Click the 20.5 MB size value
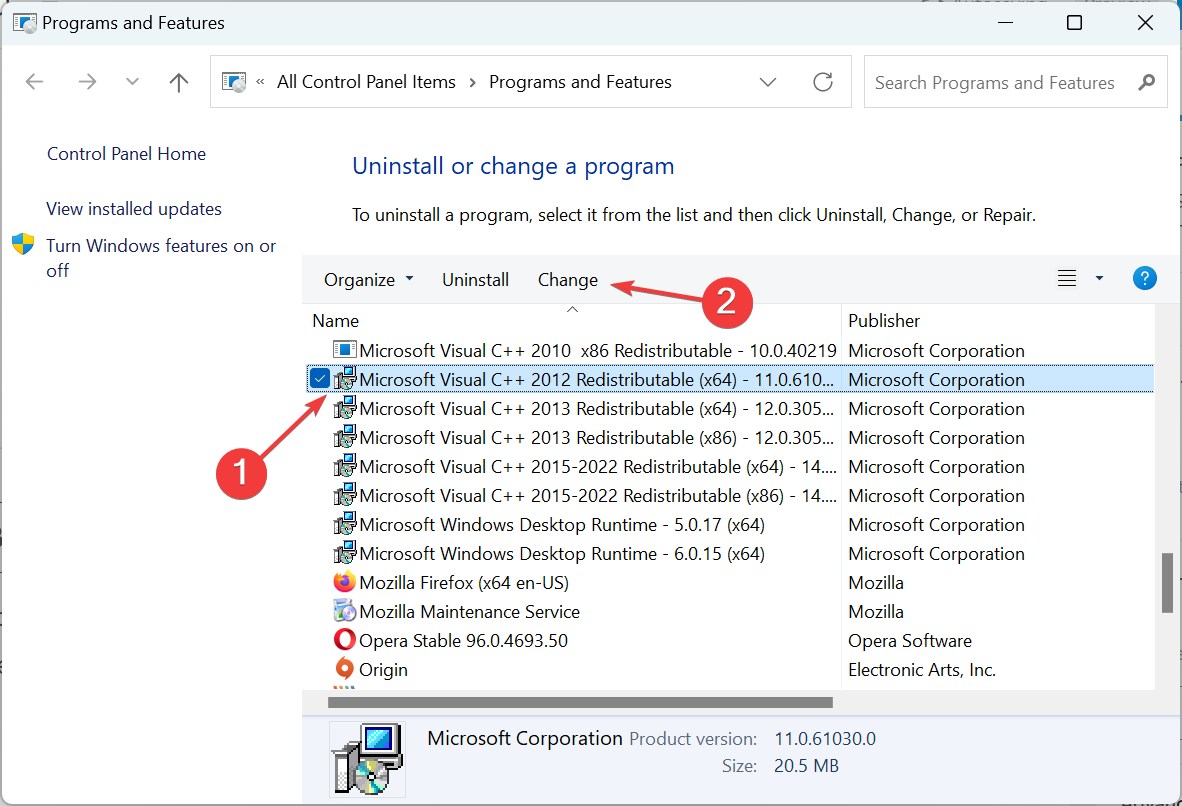This screenshot has width=1182, height=806. click(x=807, y=766)
